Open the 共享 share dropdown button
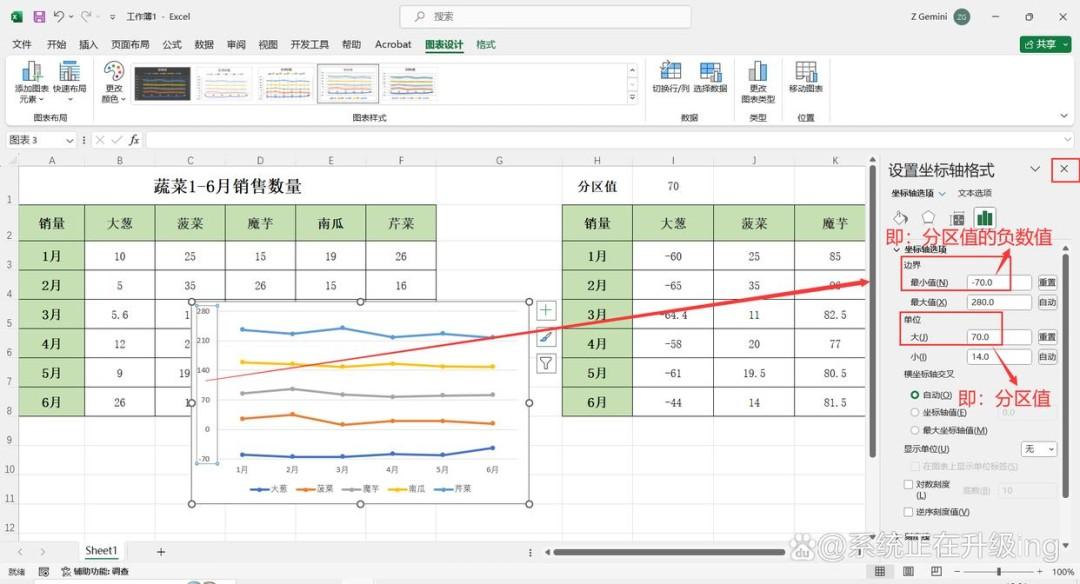Viewport: 1080px width, 584px height. [1045, 44]
